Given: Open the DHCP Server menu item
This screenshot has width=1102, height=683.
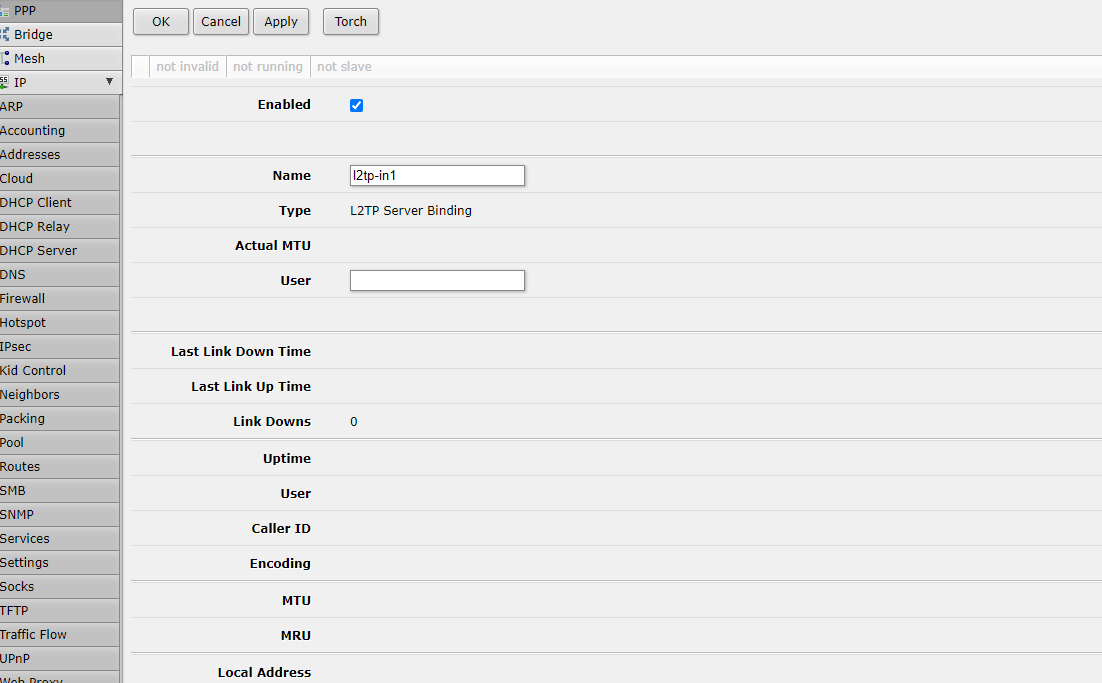Looking at the screenshot, I should point(38,250).
